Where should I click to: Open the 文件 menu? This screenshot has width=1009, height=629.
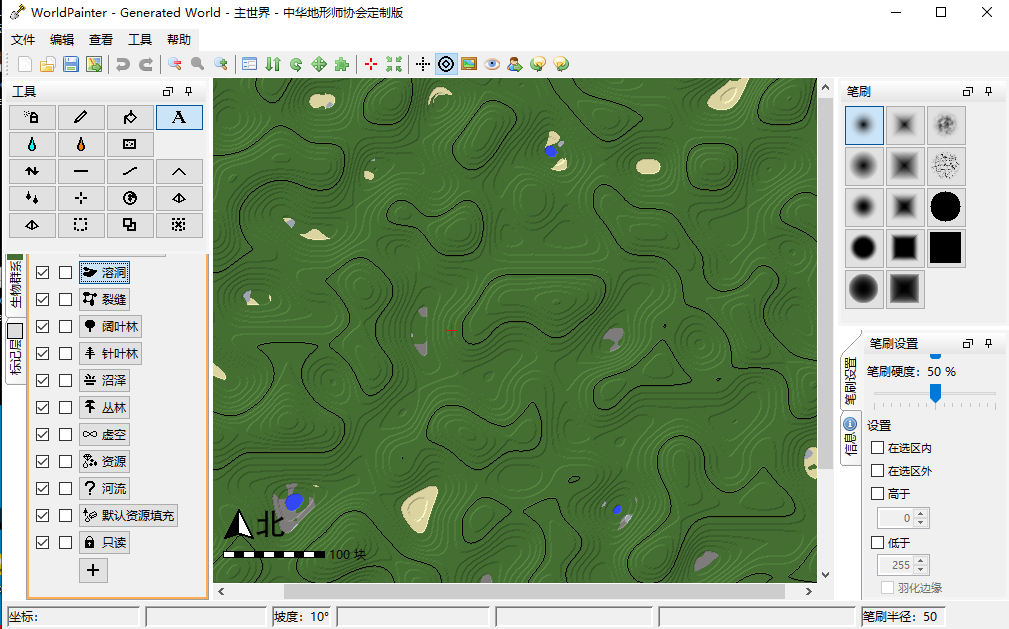click(23, 40)
